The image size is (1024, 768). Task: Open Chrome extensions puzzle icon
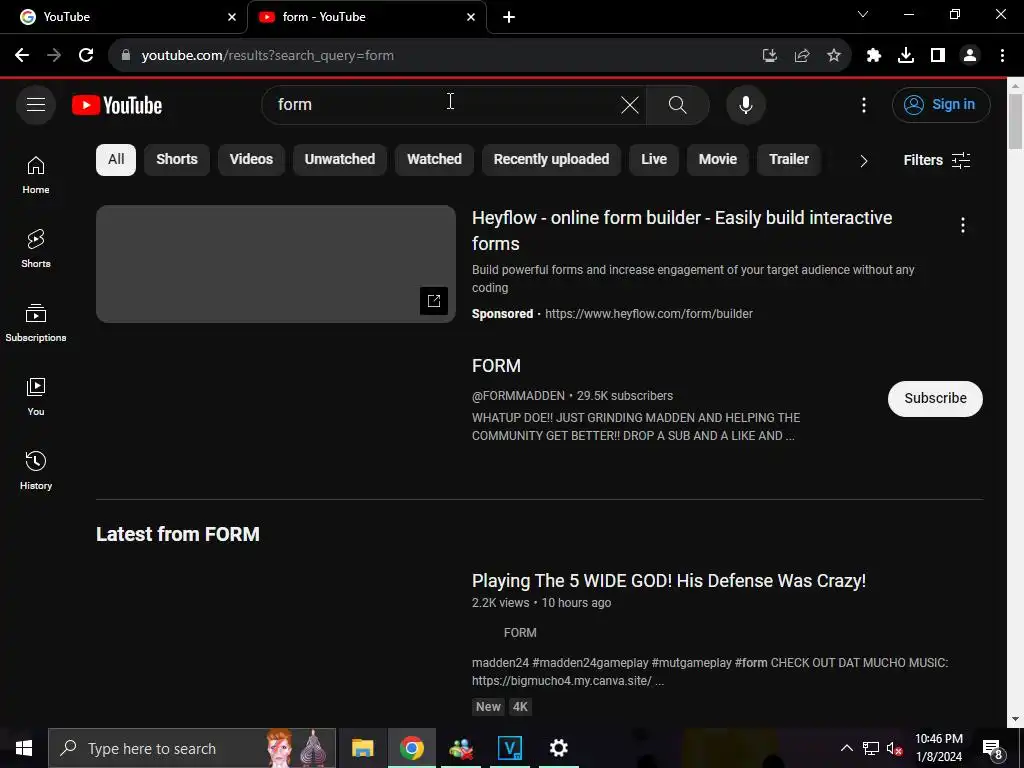coord(873,56)
